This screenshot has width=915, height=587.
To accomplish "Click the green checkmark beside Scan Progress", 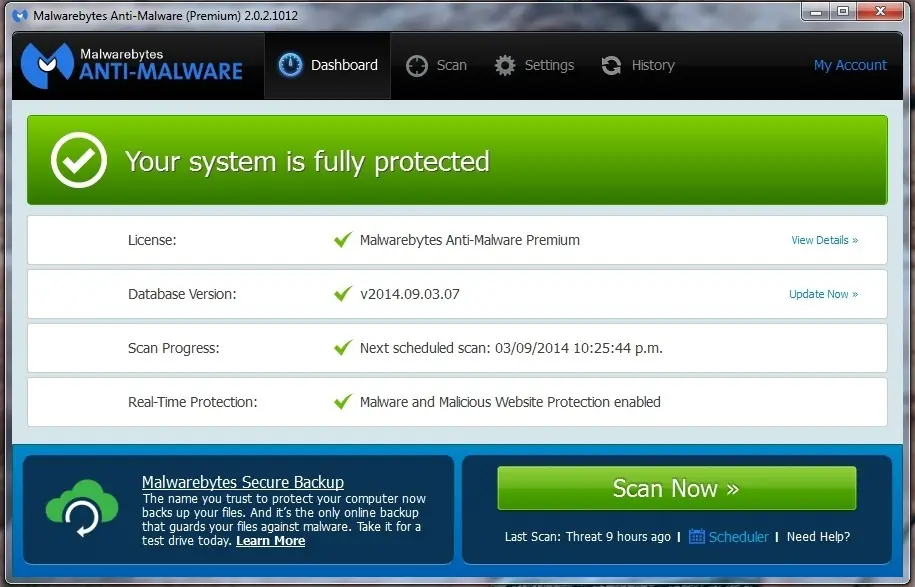I will tap(343, 348).
